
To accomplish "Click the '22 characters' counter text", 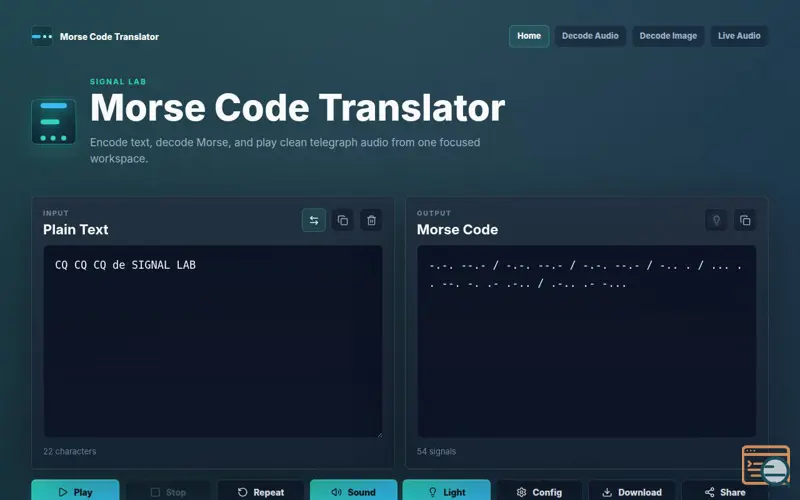I will click(x=70, y=452).
